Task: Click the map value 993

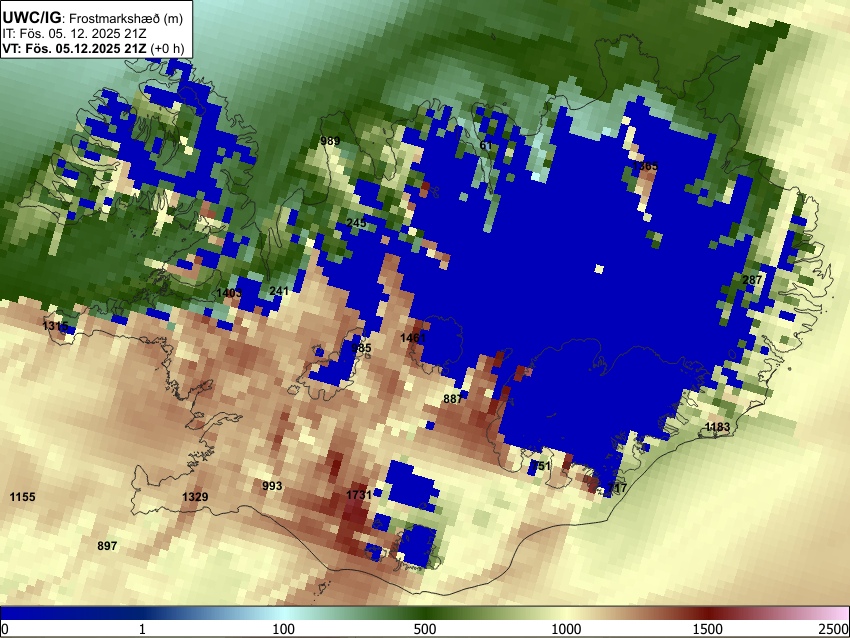Action: (272, 486)
